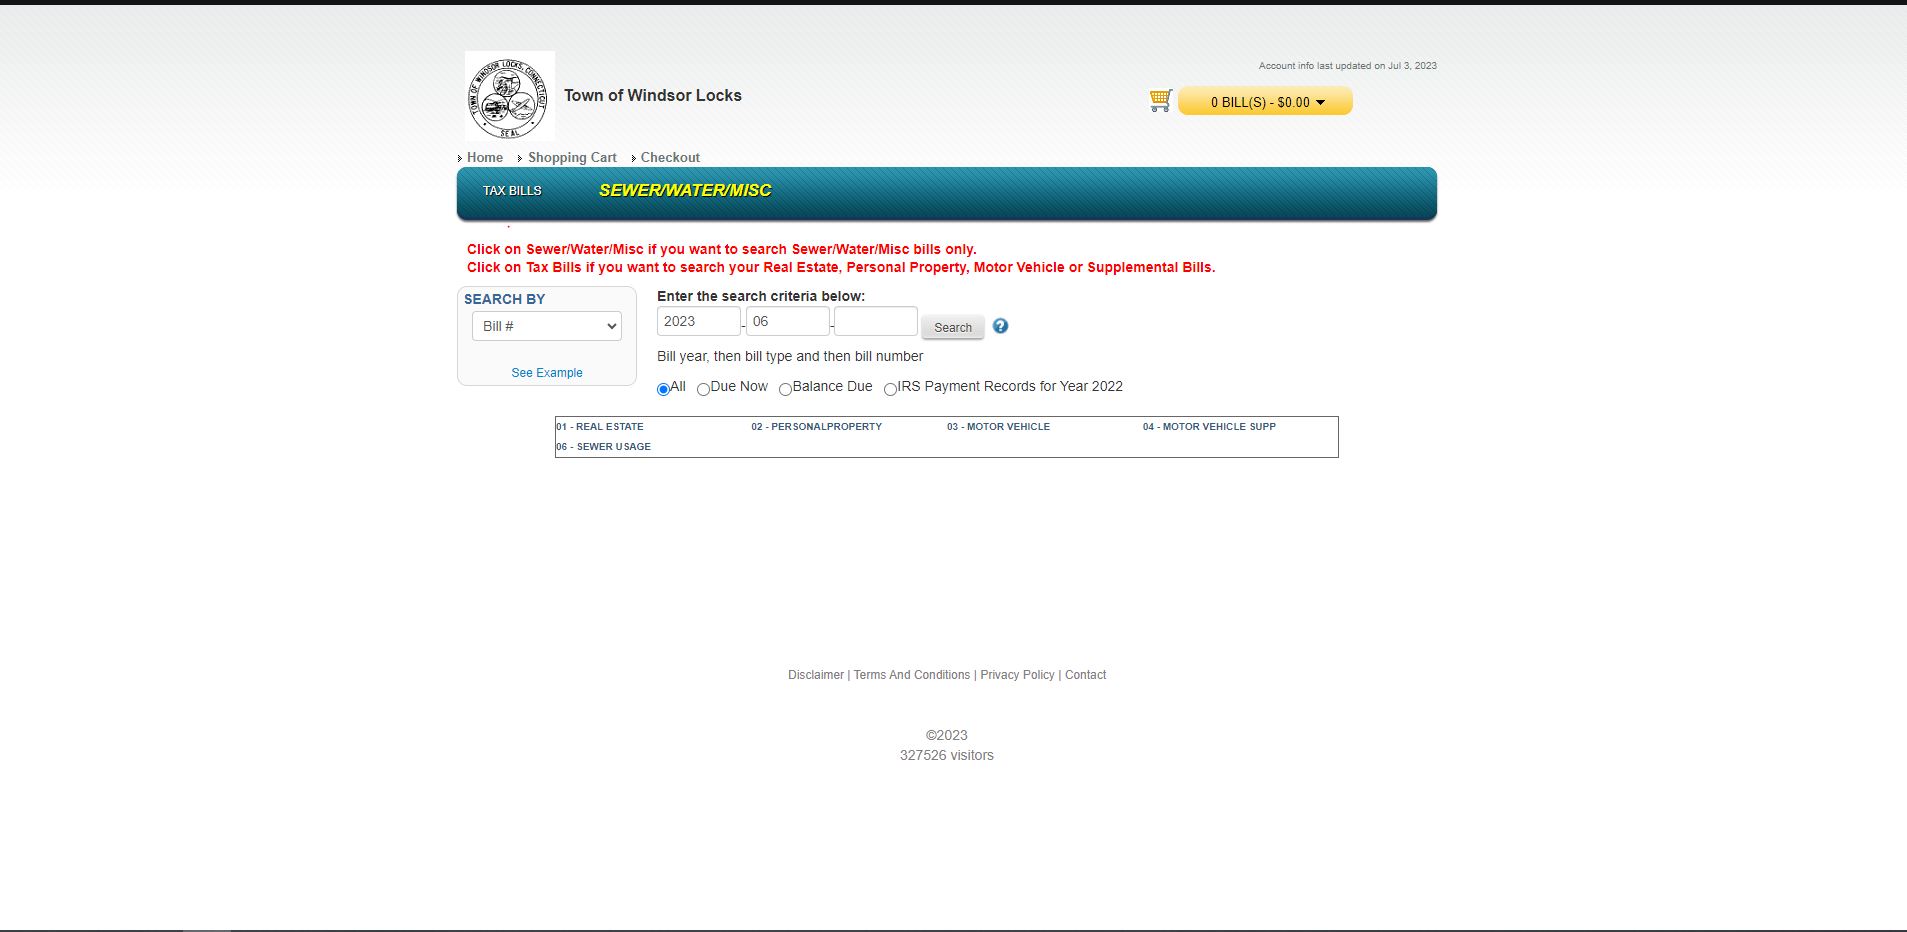Switch to the TAX BILLS tab

pyautogui.click(x=512, y=190)
